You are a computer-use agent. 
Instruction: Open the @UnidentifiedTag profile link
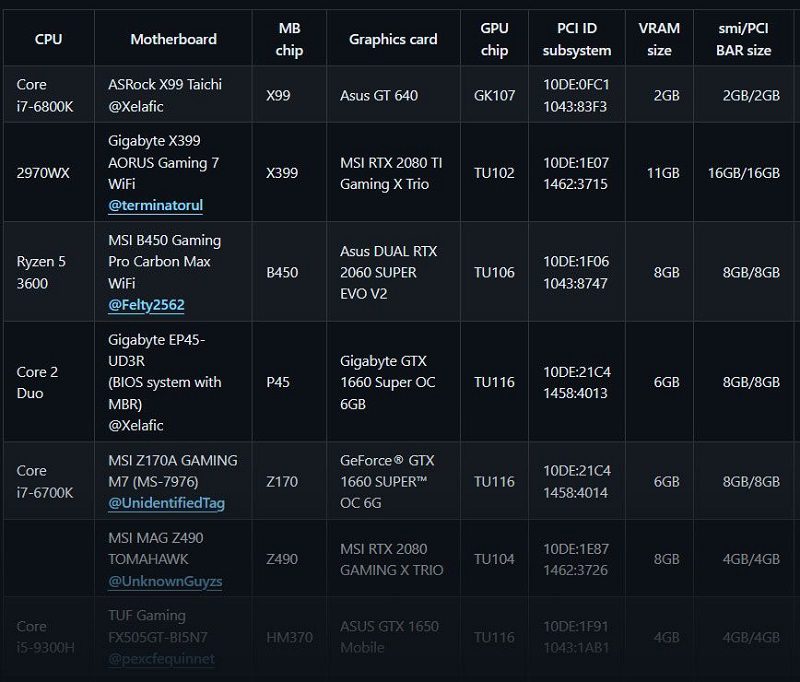166,503
